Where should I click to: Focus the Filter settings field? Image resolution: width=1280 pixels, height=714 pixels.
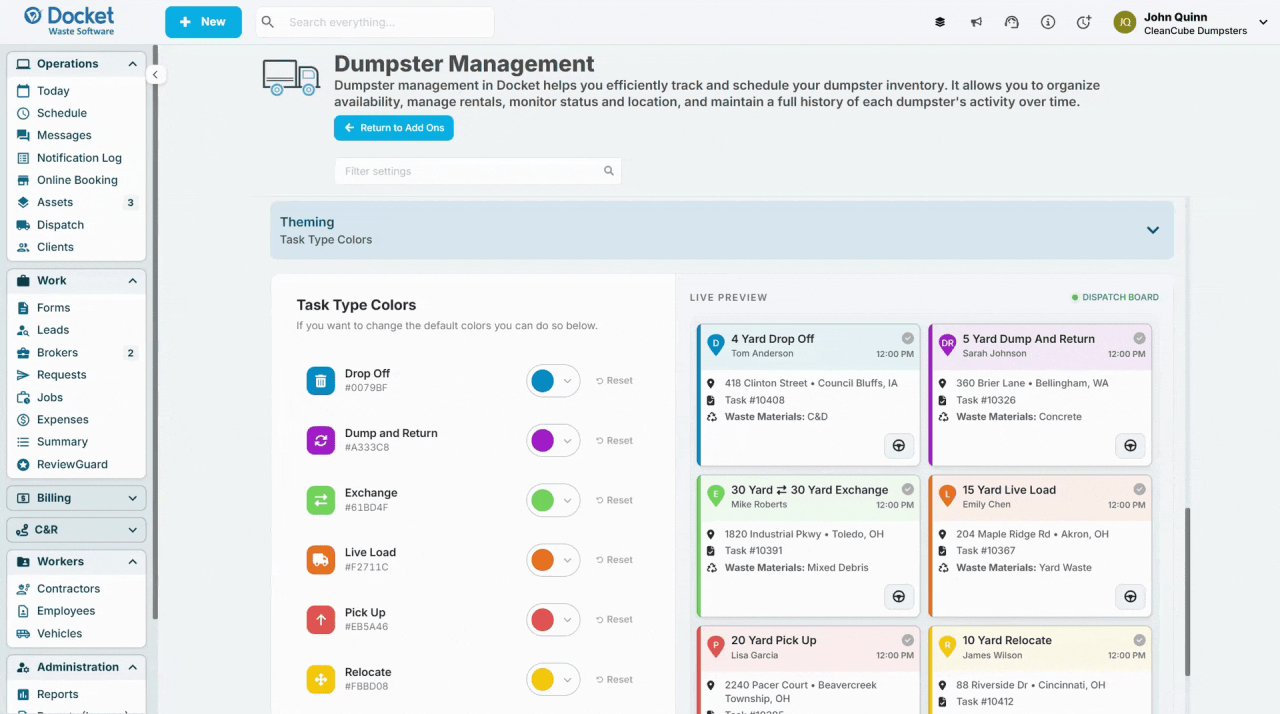478,171
